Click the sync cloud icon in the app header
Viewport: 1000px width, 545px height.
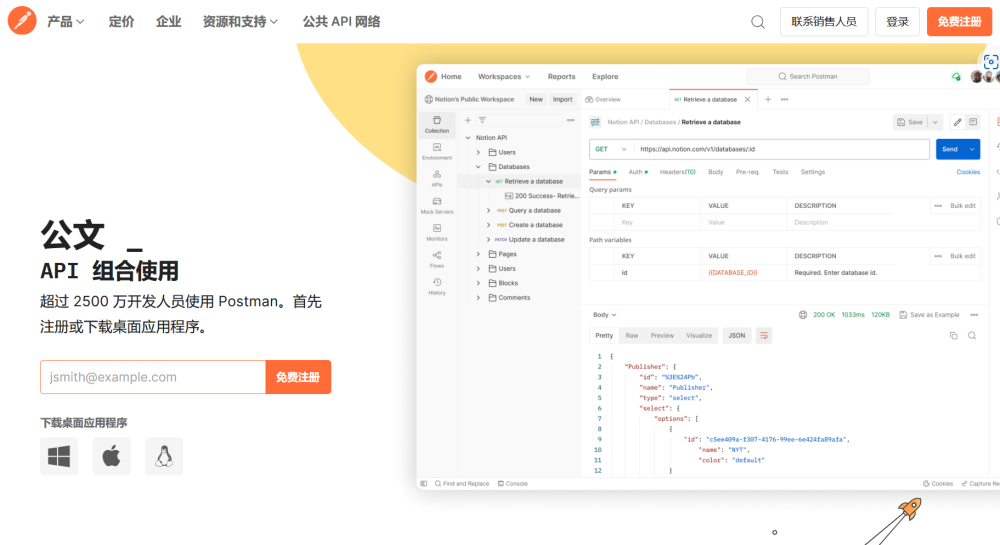[x=956, y=76]
